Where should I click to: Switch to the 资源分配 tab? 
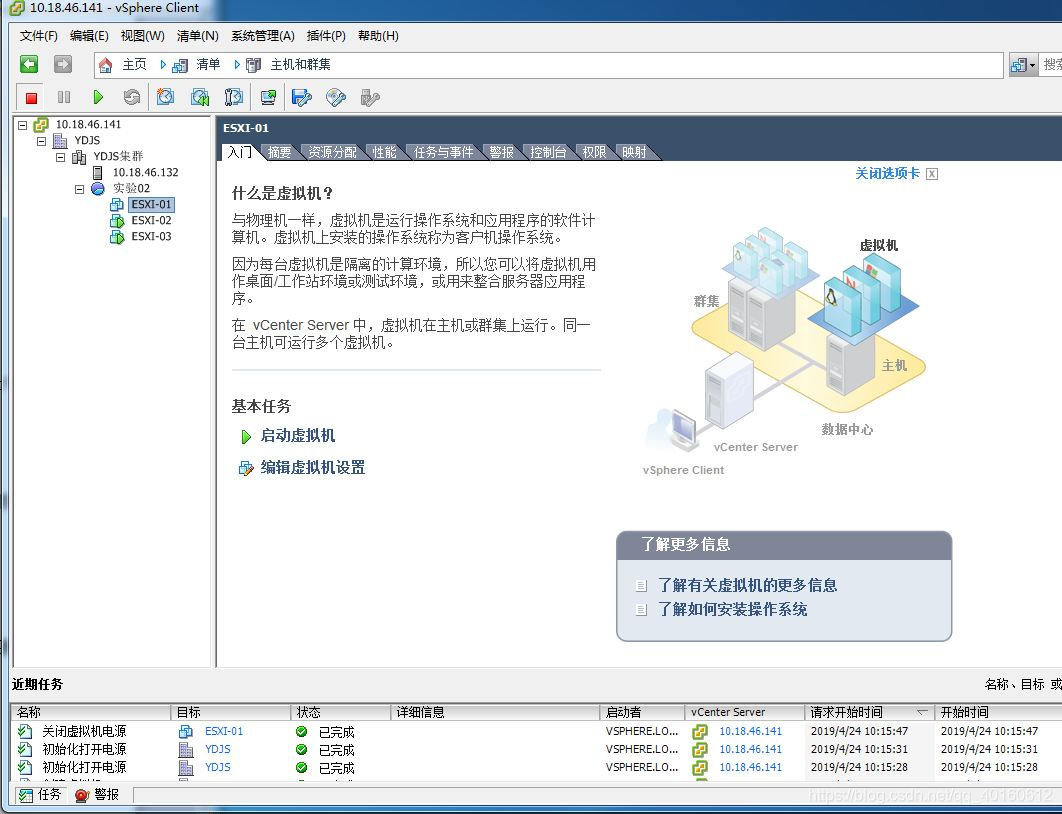332,152
